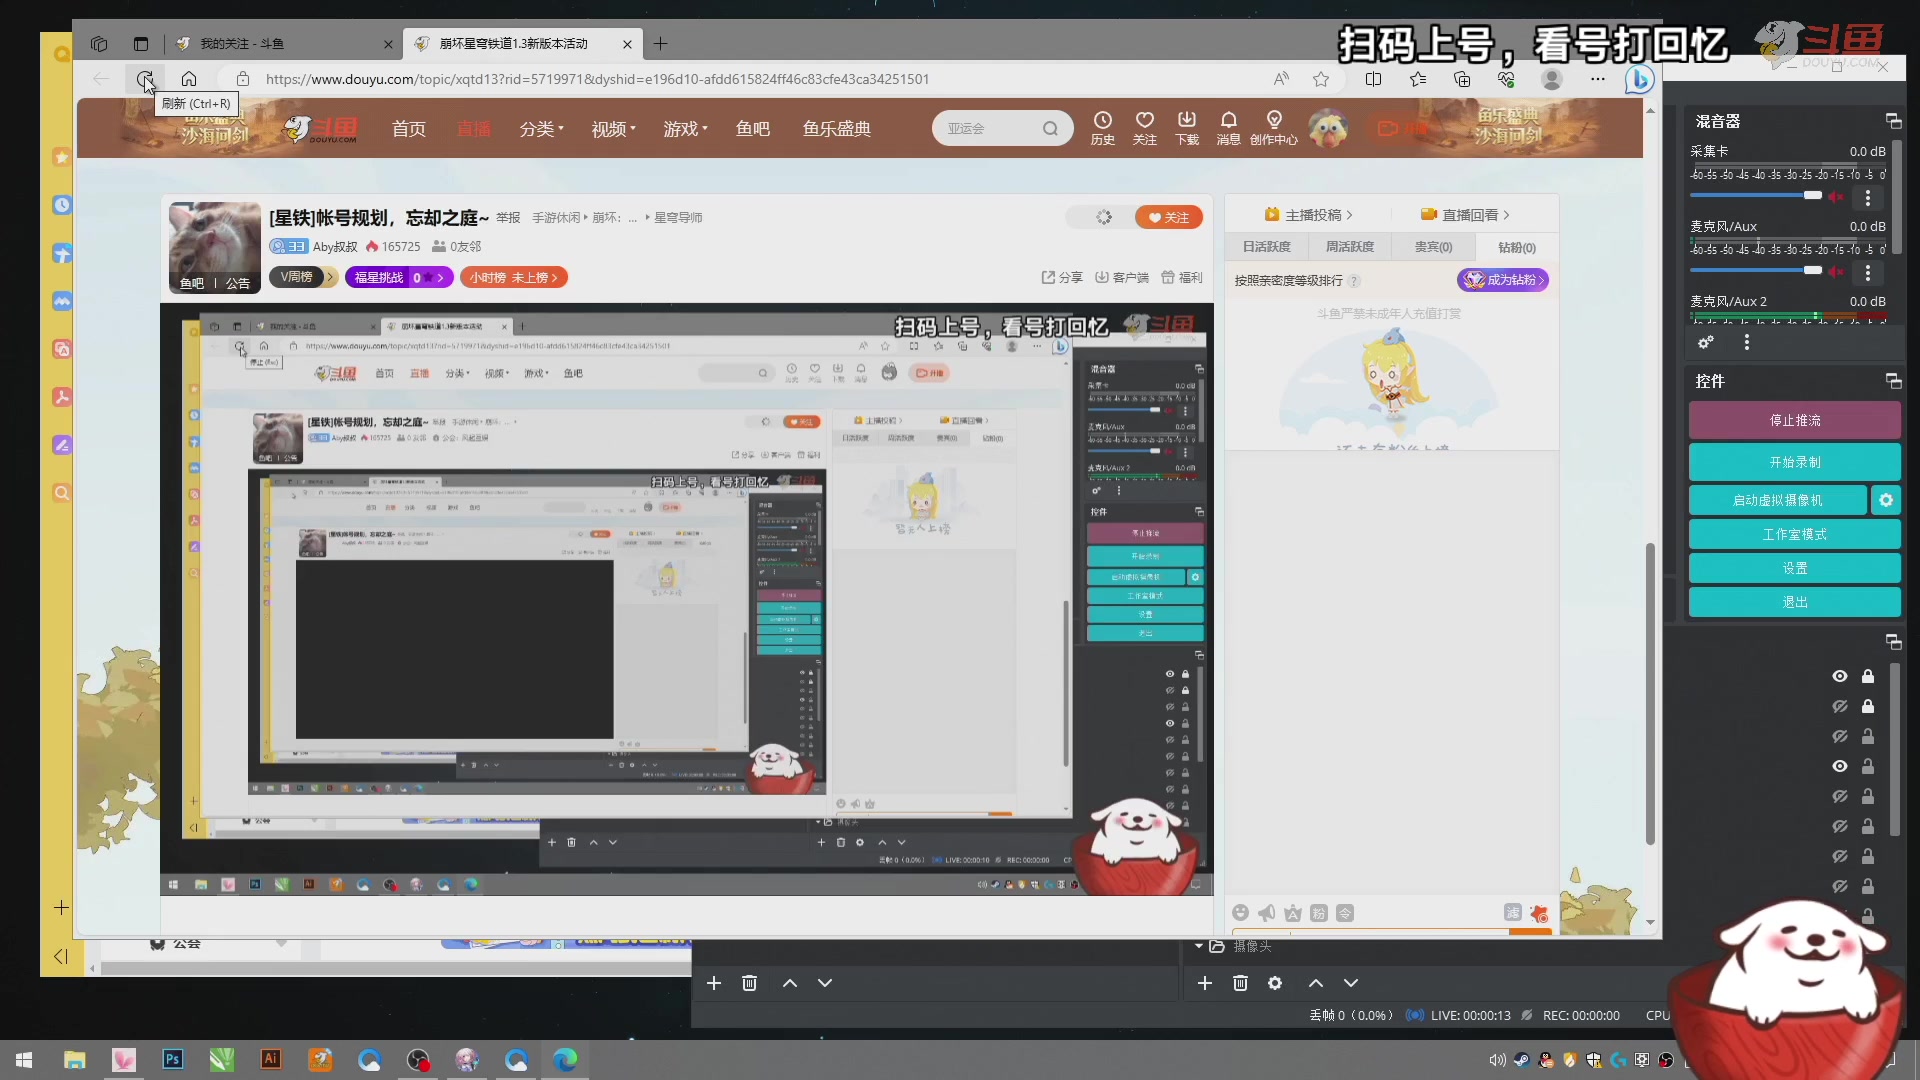
Task: Delete selected OBS scene trash
Action: [749, 983]
